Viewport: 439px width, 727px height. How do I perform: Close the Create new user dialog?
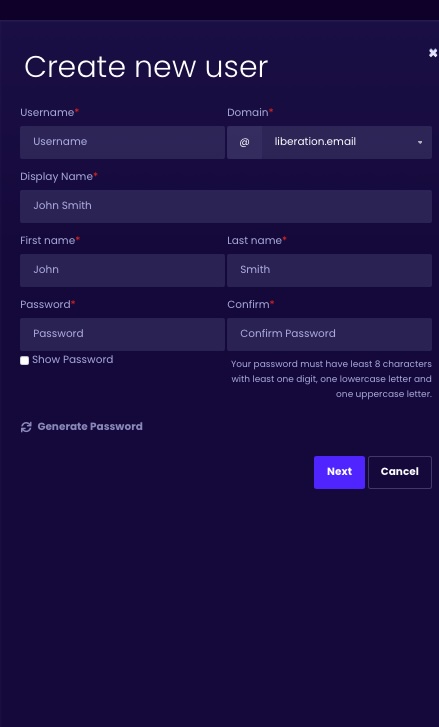[433, 53]
